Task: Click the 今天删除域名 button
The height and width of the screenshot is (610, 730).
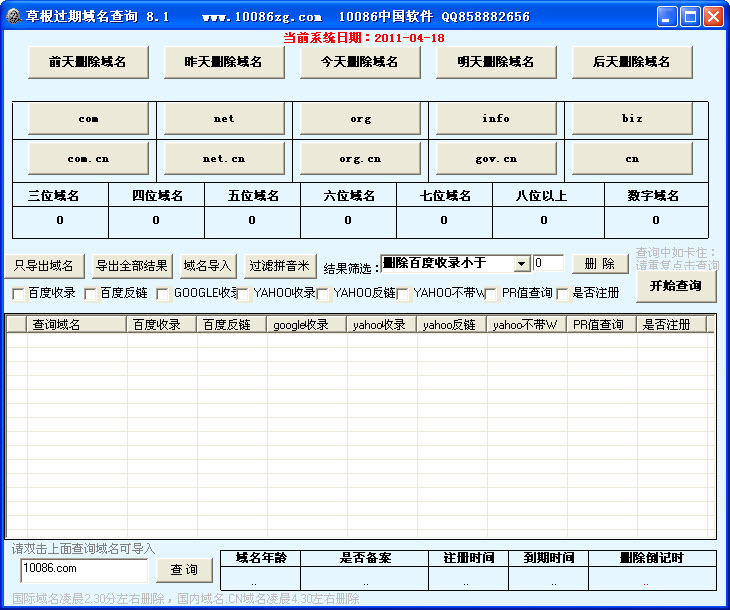Action: click(360, 62)
